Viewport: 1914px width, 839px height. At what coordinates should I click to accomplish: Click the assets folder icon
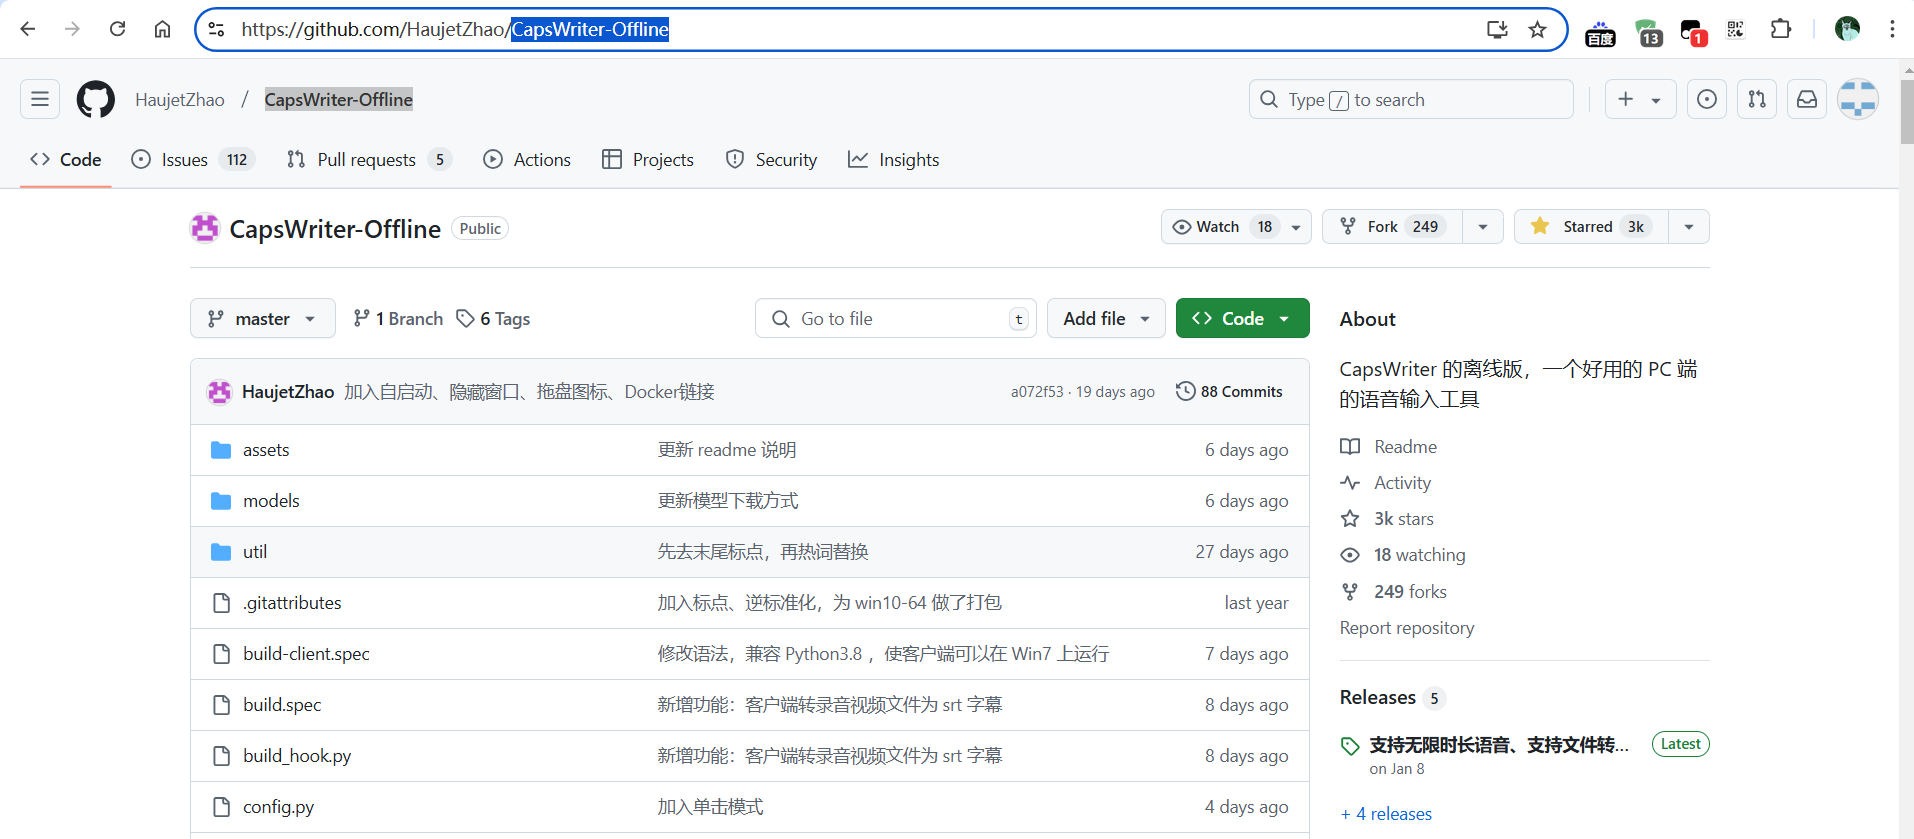(x=221, y=450)
